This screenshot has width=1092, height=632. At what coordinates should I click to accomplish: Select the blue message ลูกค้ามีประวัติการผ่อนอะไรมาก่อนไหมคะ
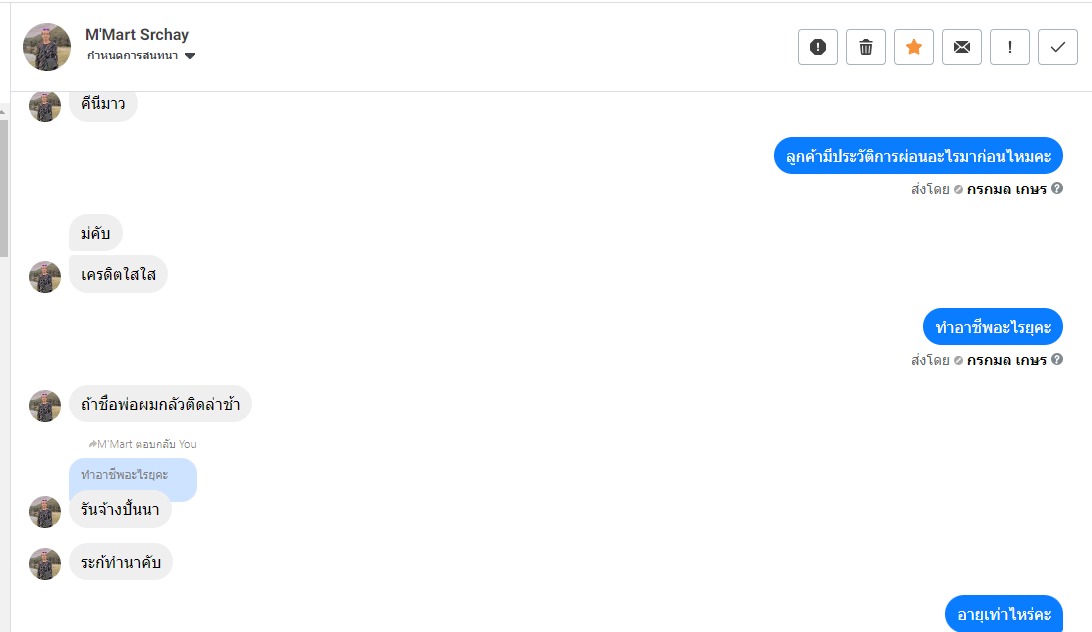917,156
